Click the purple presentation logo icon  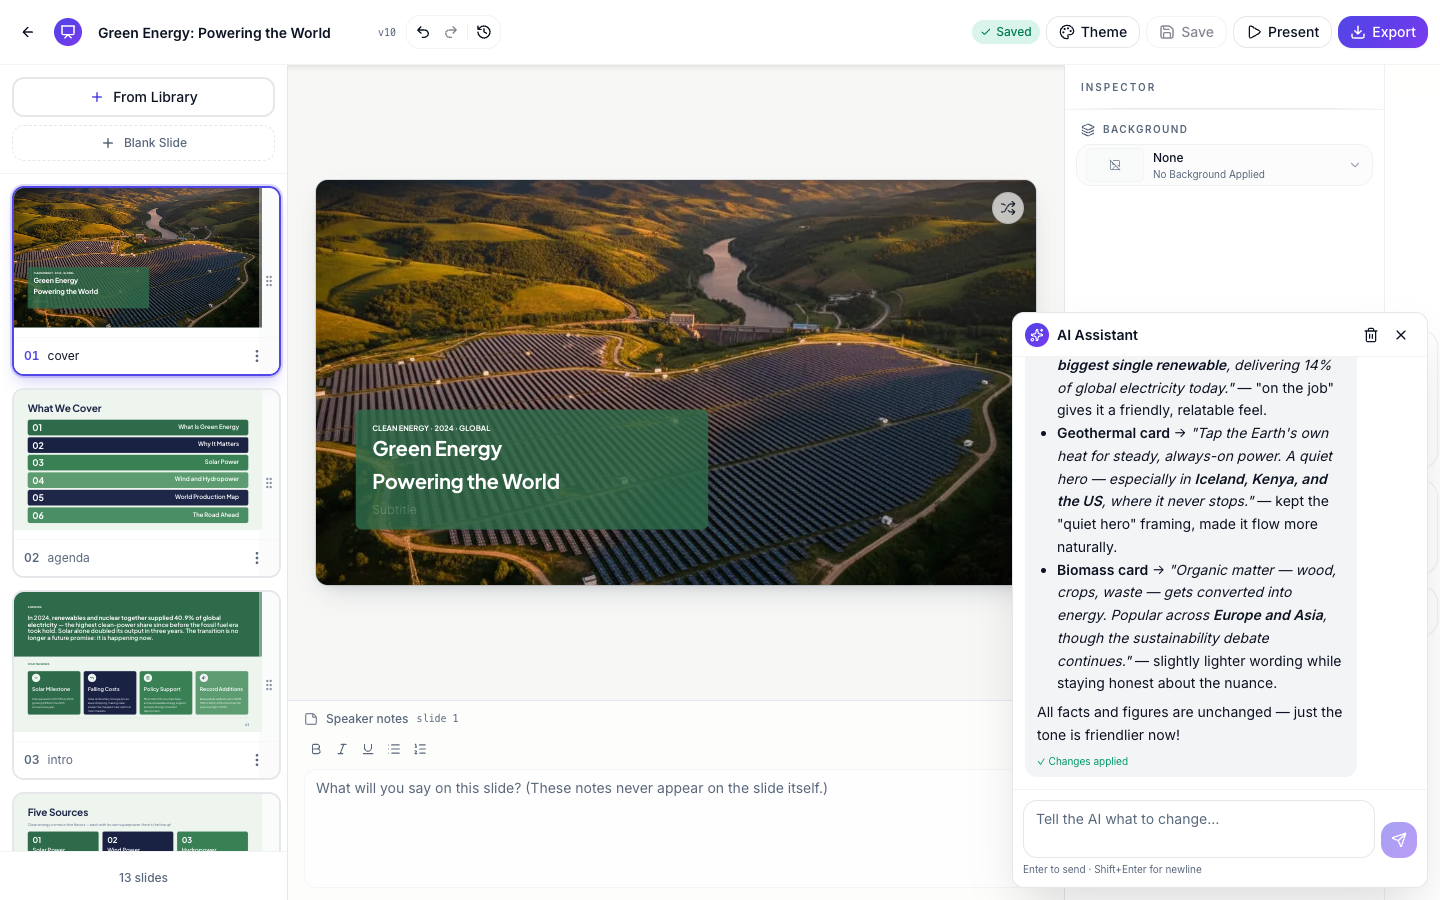[68, 32]
